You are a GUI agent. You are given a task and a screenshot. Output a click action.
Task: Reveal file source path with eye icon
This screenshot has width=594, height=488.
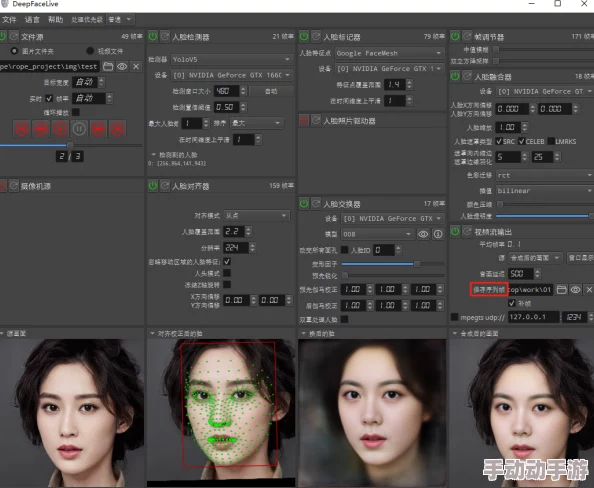122,67
